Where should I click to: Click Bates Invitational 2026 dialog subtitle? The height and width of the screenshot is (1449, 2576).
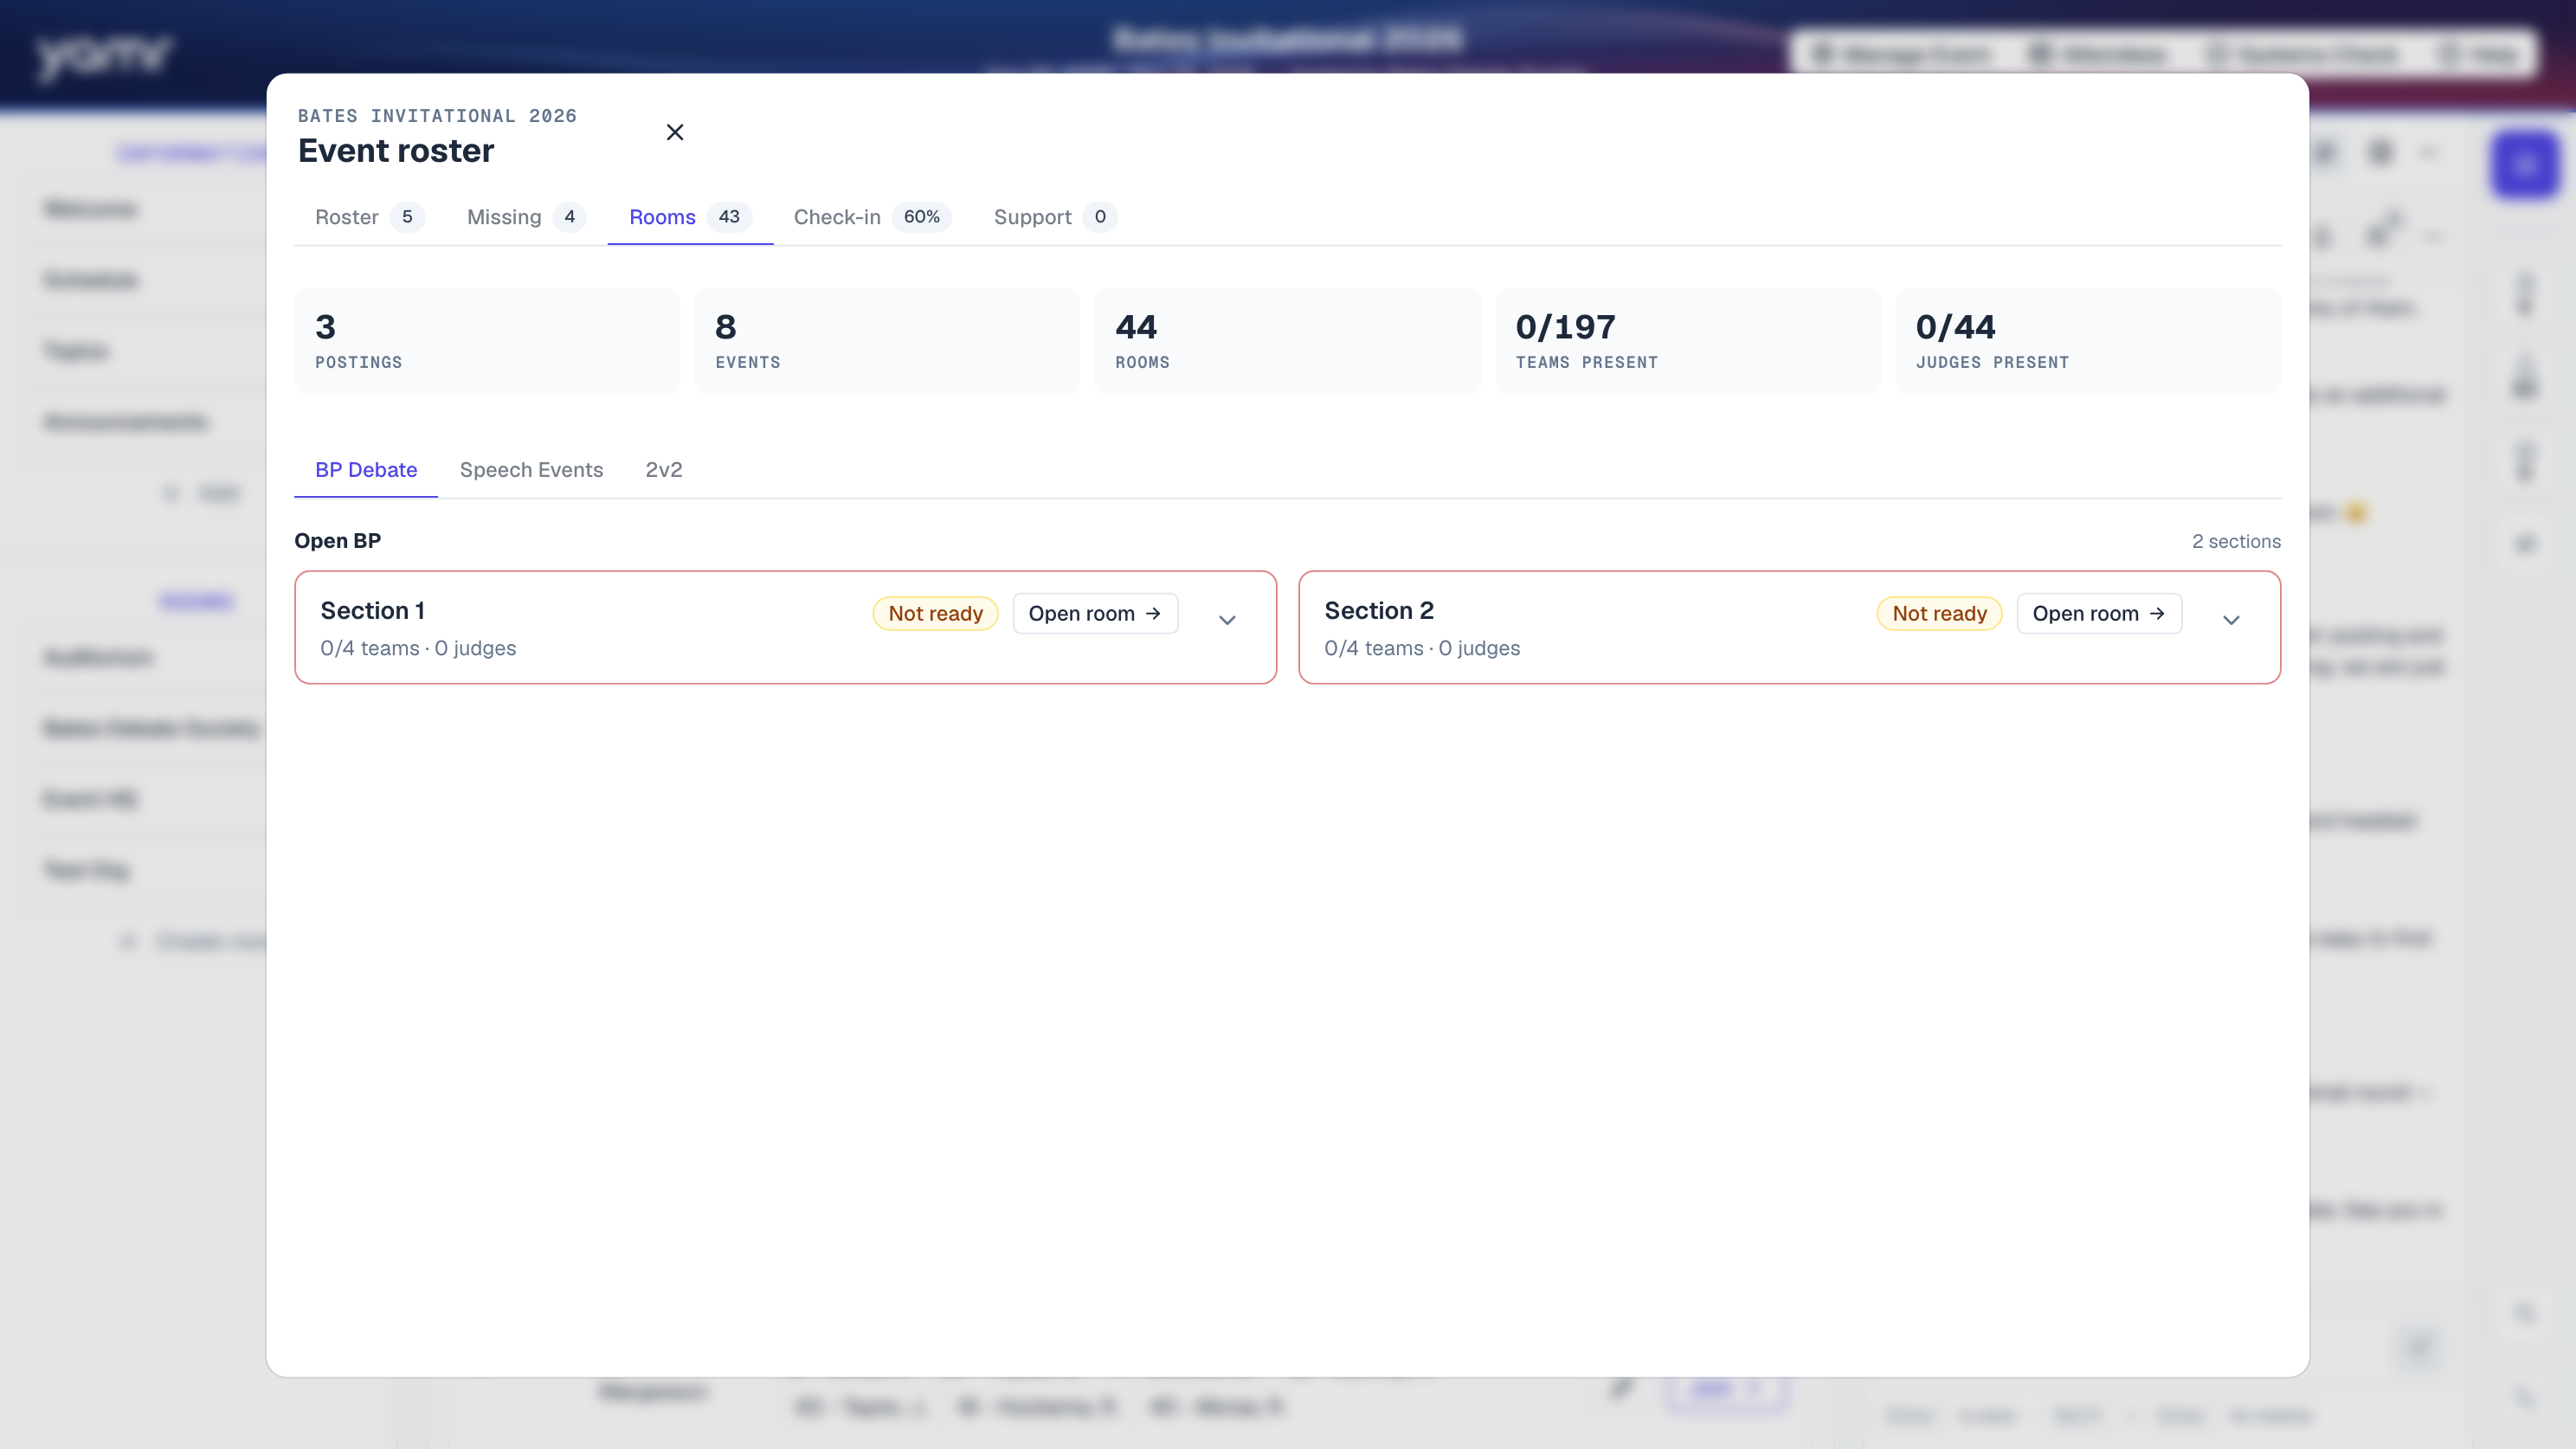coord(437,116)
